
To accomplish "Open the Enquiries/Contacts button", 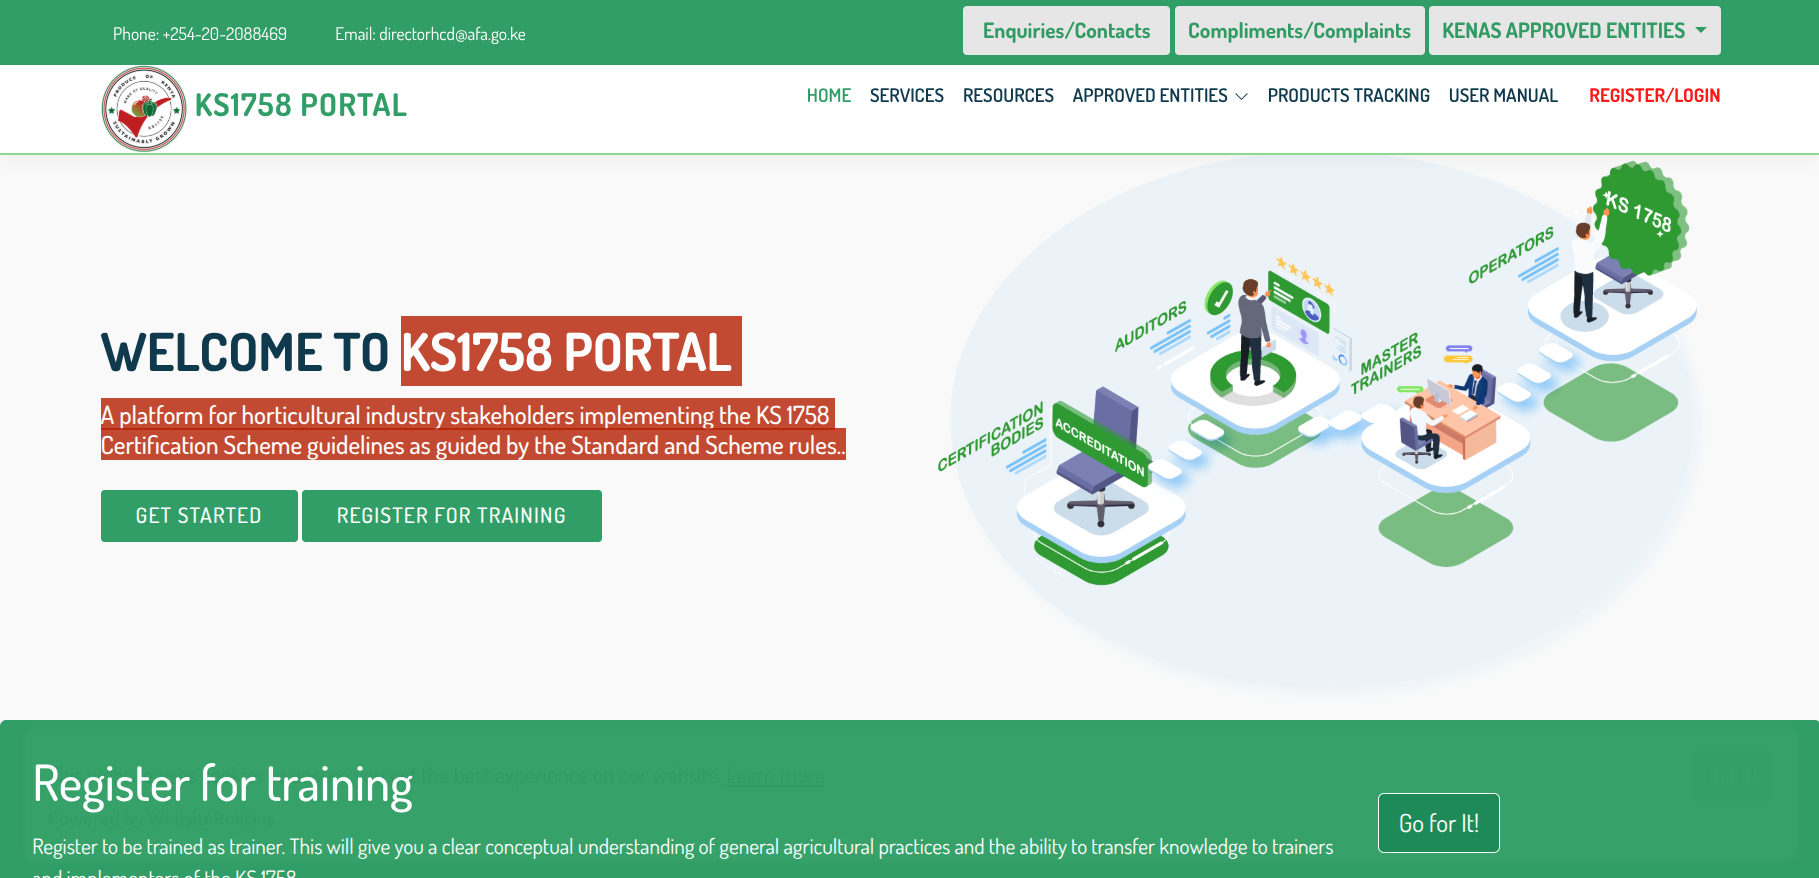I will [1066, 31].
